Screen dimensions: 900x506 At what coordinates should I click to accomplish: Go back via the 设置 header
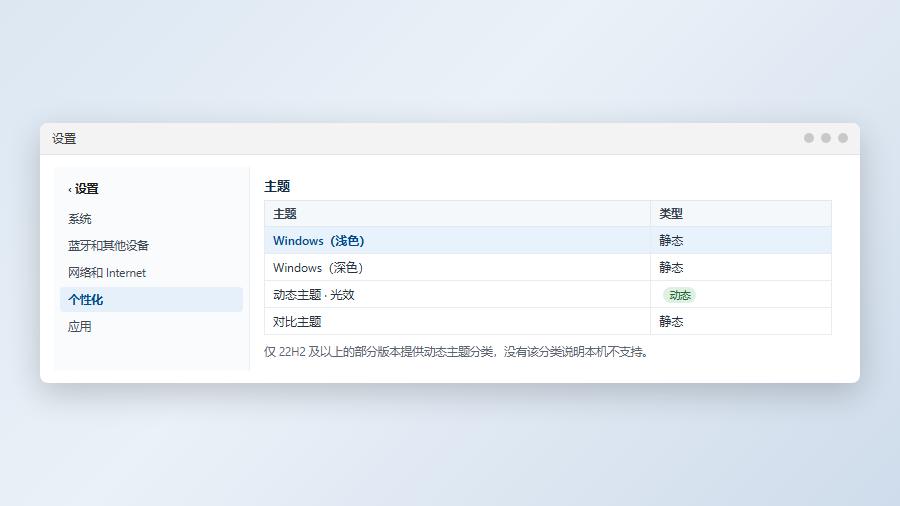click(84, 189)
